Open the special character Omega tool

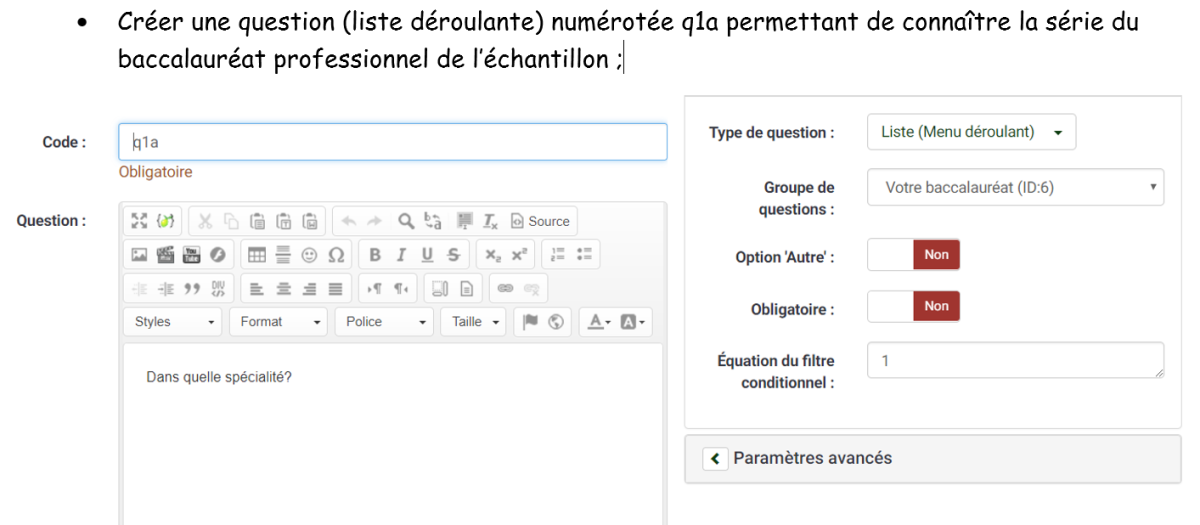pos(336,255)
